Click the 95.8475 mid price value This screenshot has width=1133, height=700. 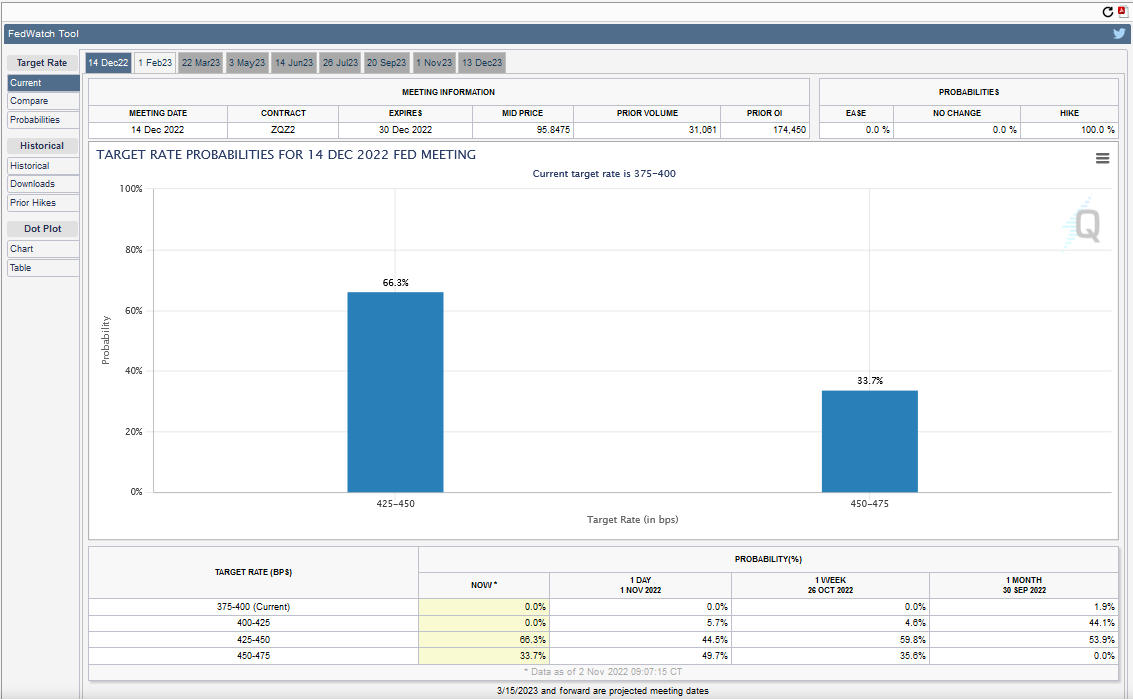[x=553, y=130]
